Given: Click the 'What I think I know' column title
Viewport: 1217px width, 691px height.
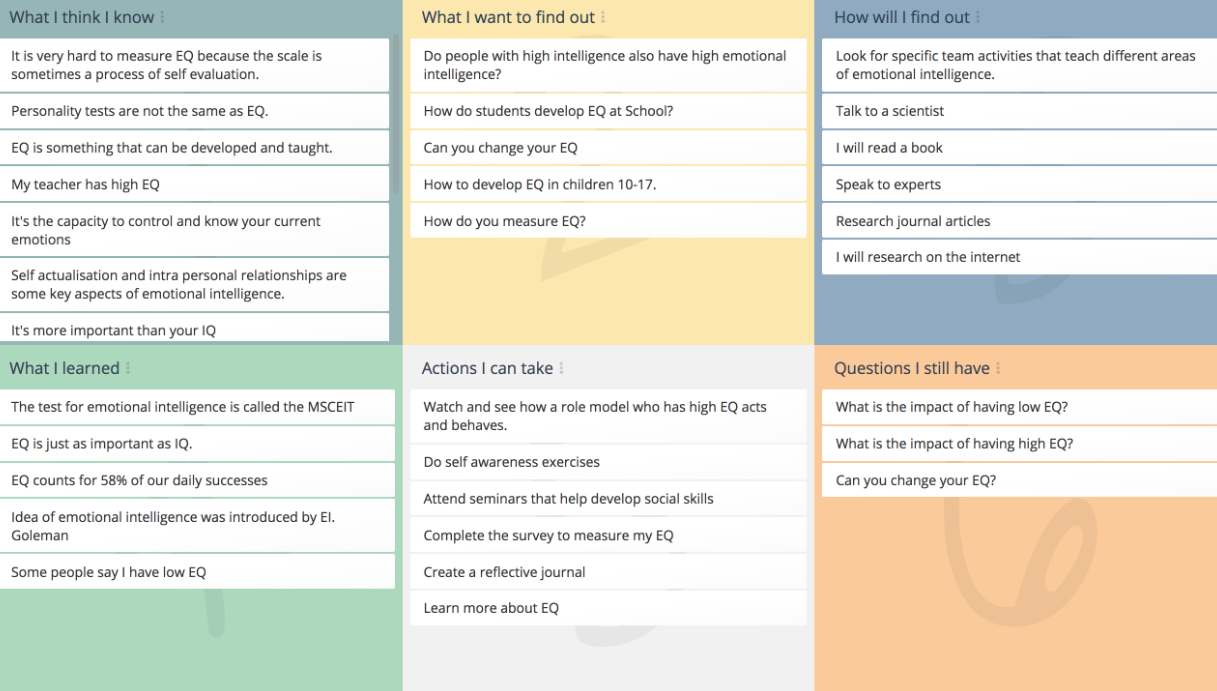Looking at the screenshot, I should point(82,17).
